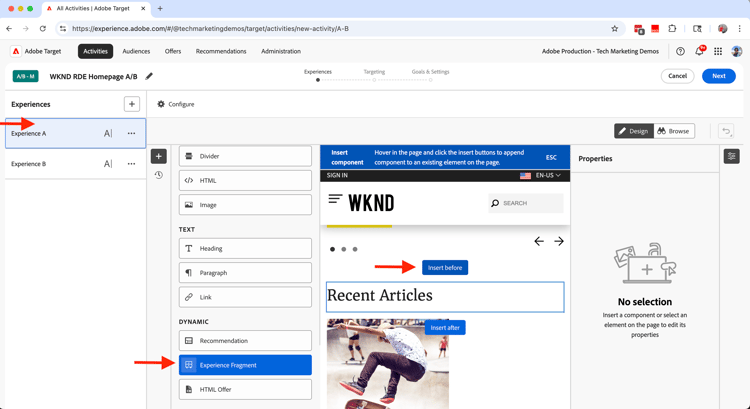Click the Adobe Target logo icon
Image resolution: width=750 pixels, height=409 pixels.
[16, 51]
